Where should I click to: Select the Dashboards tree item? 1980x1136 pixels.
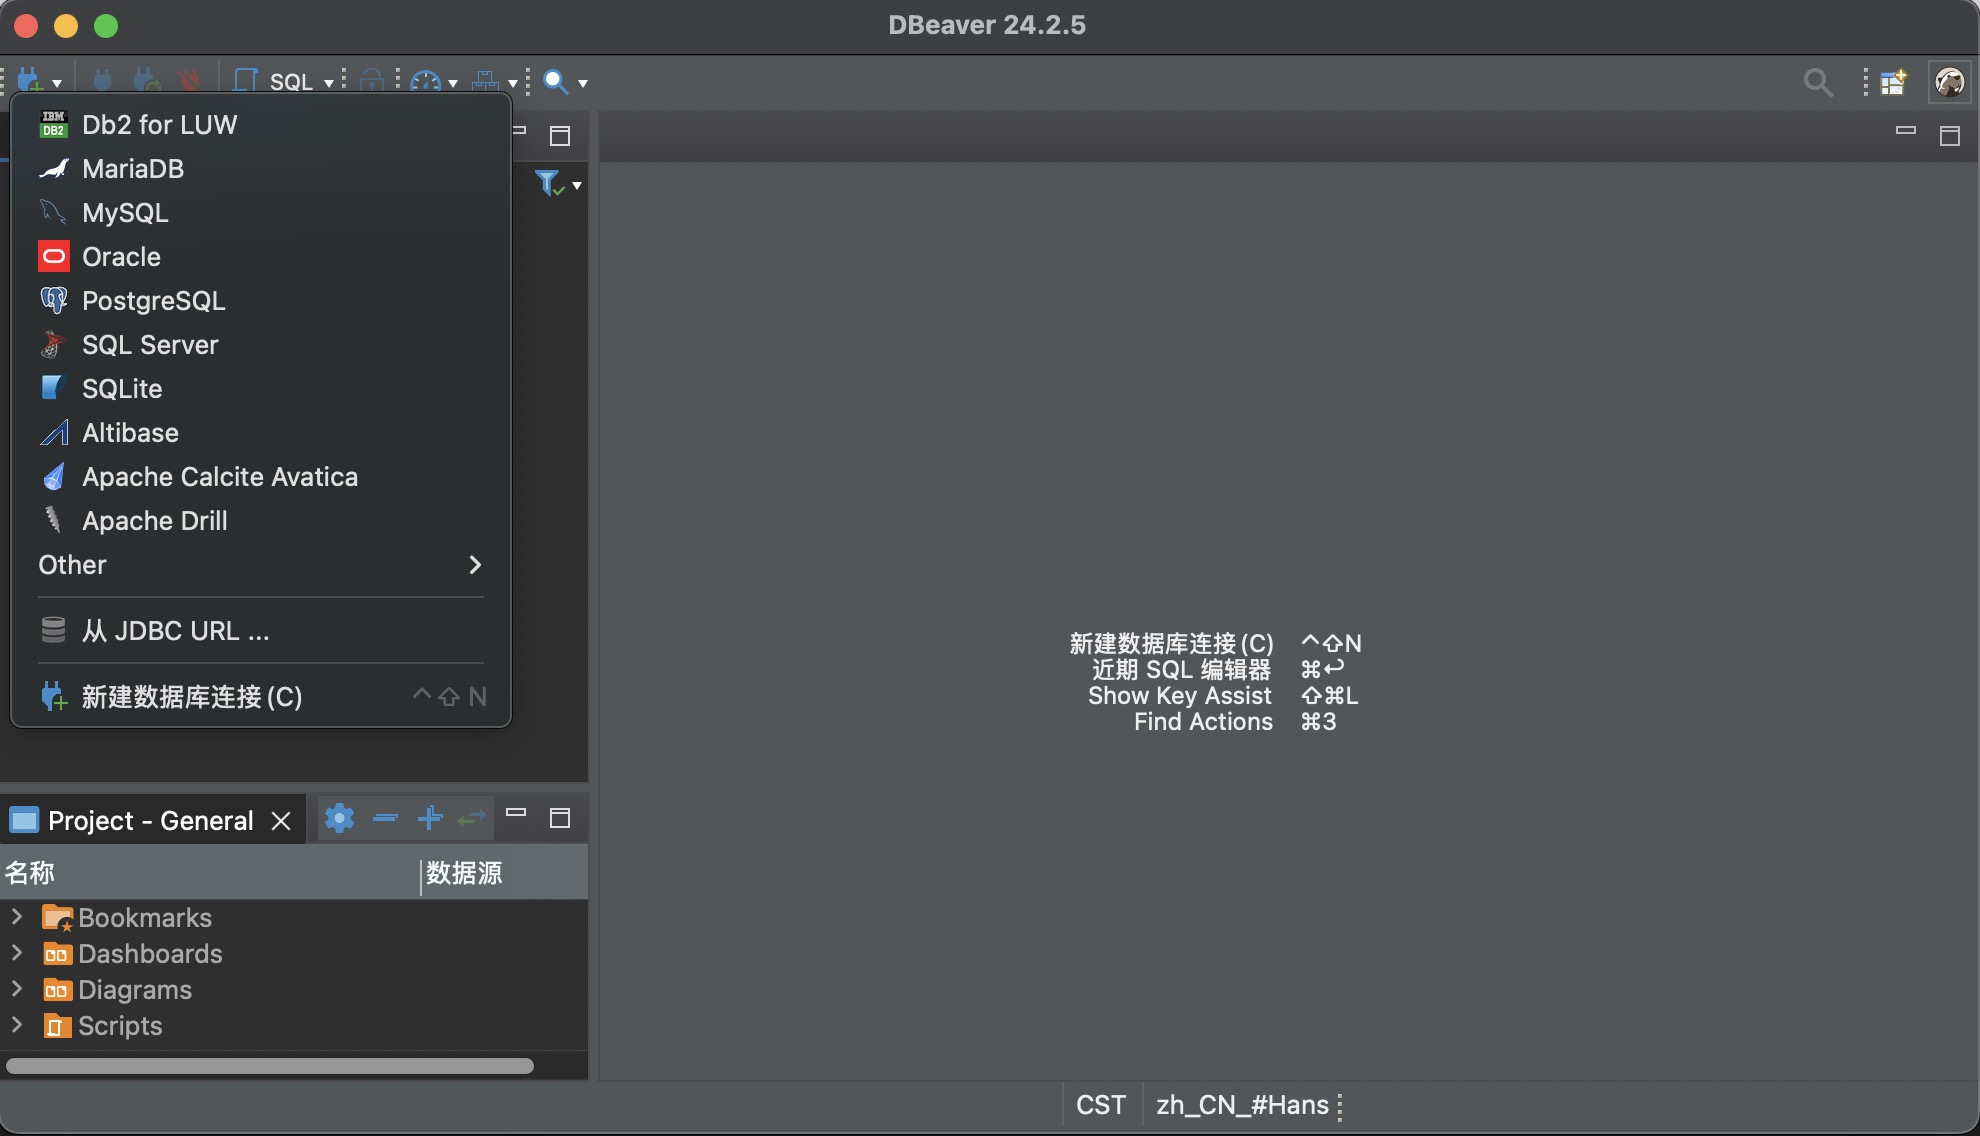[x=150, y=954]
